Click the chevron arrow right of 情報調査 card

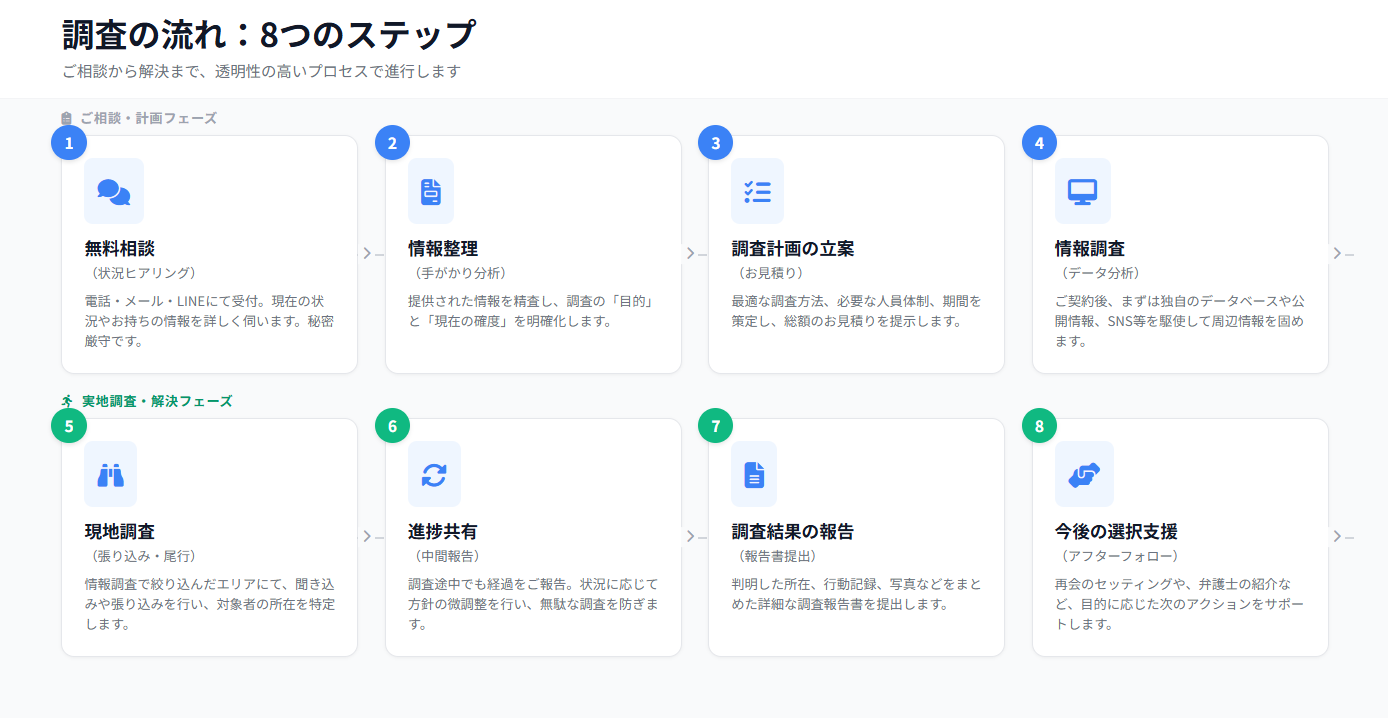[x=1337, y=254]
